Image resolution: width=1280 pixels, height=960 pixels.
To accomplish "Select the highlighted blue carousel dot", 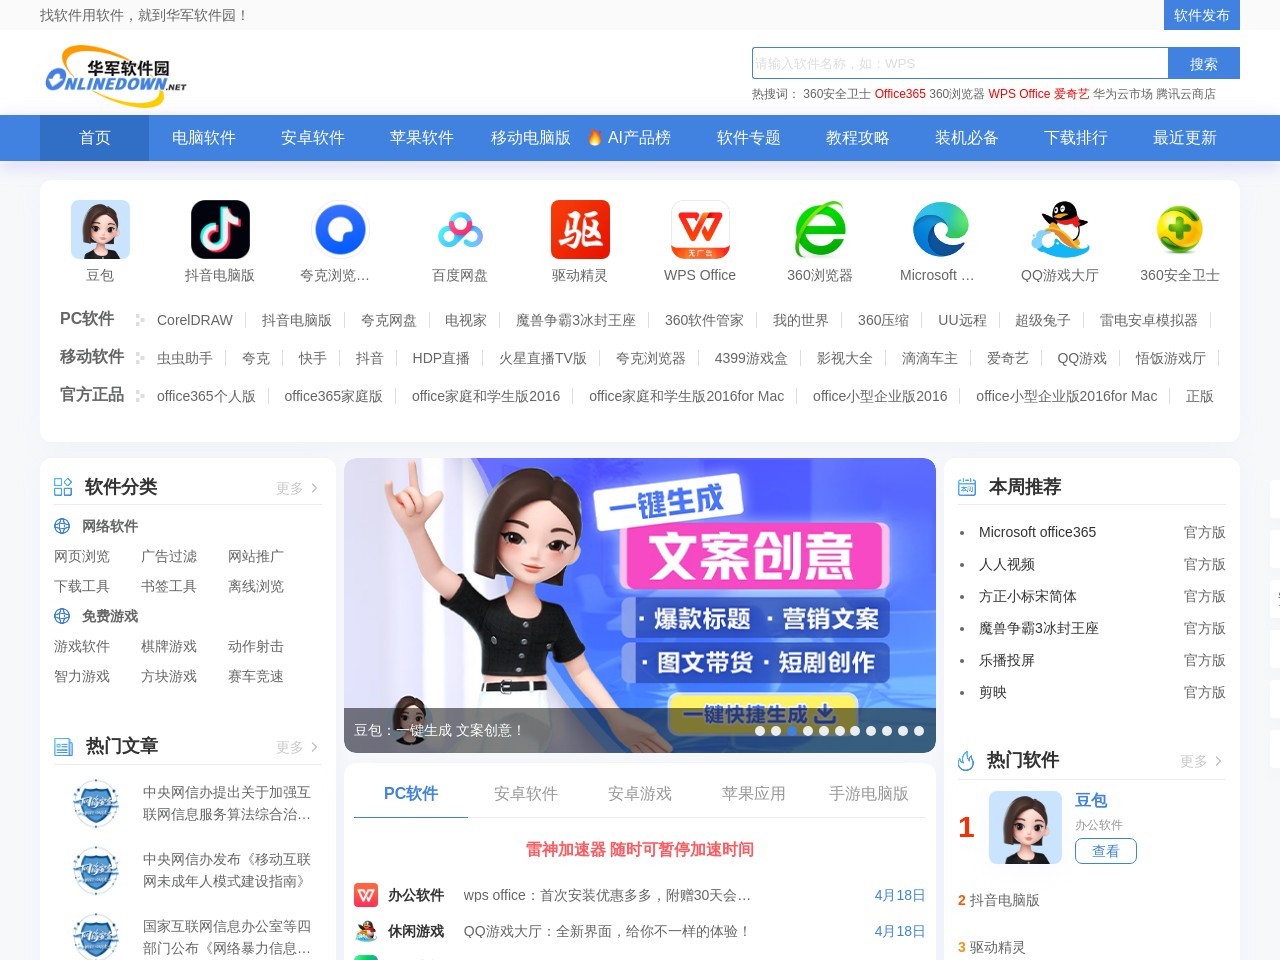I will point(792,731).
